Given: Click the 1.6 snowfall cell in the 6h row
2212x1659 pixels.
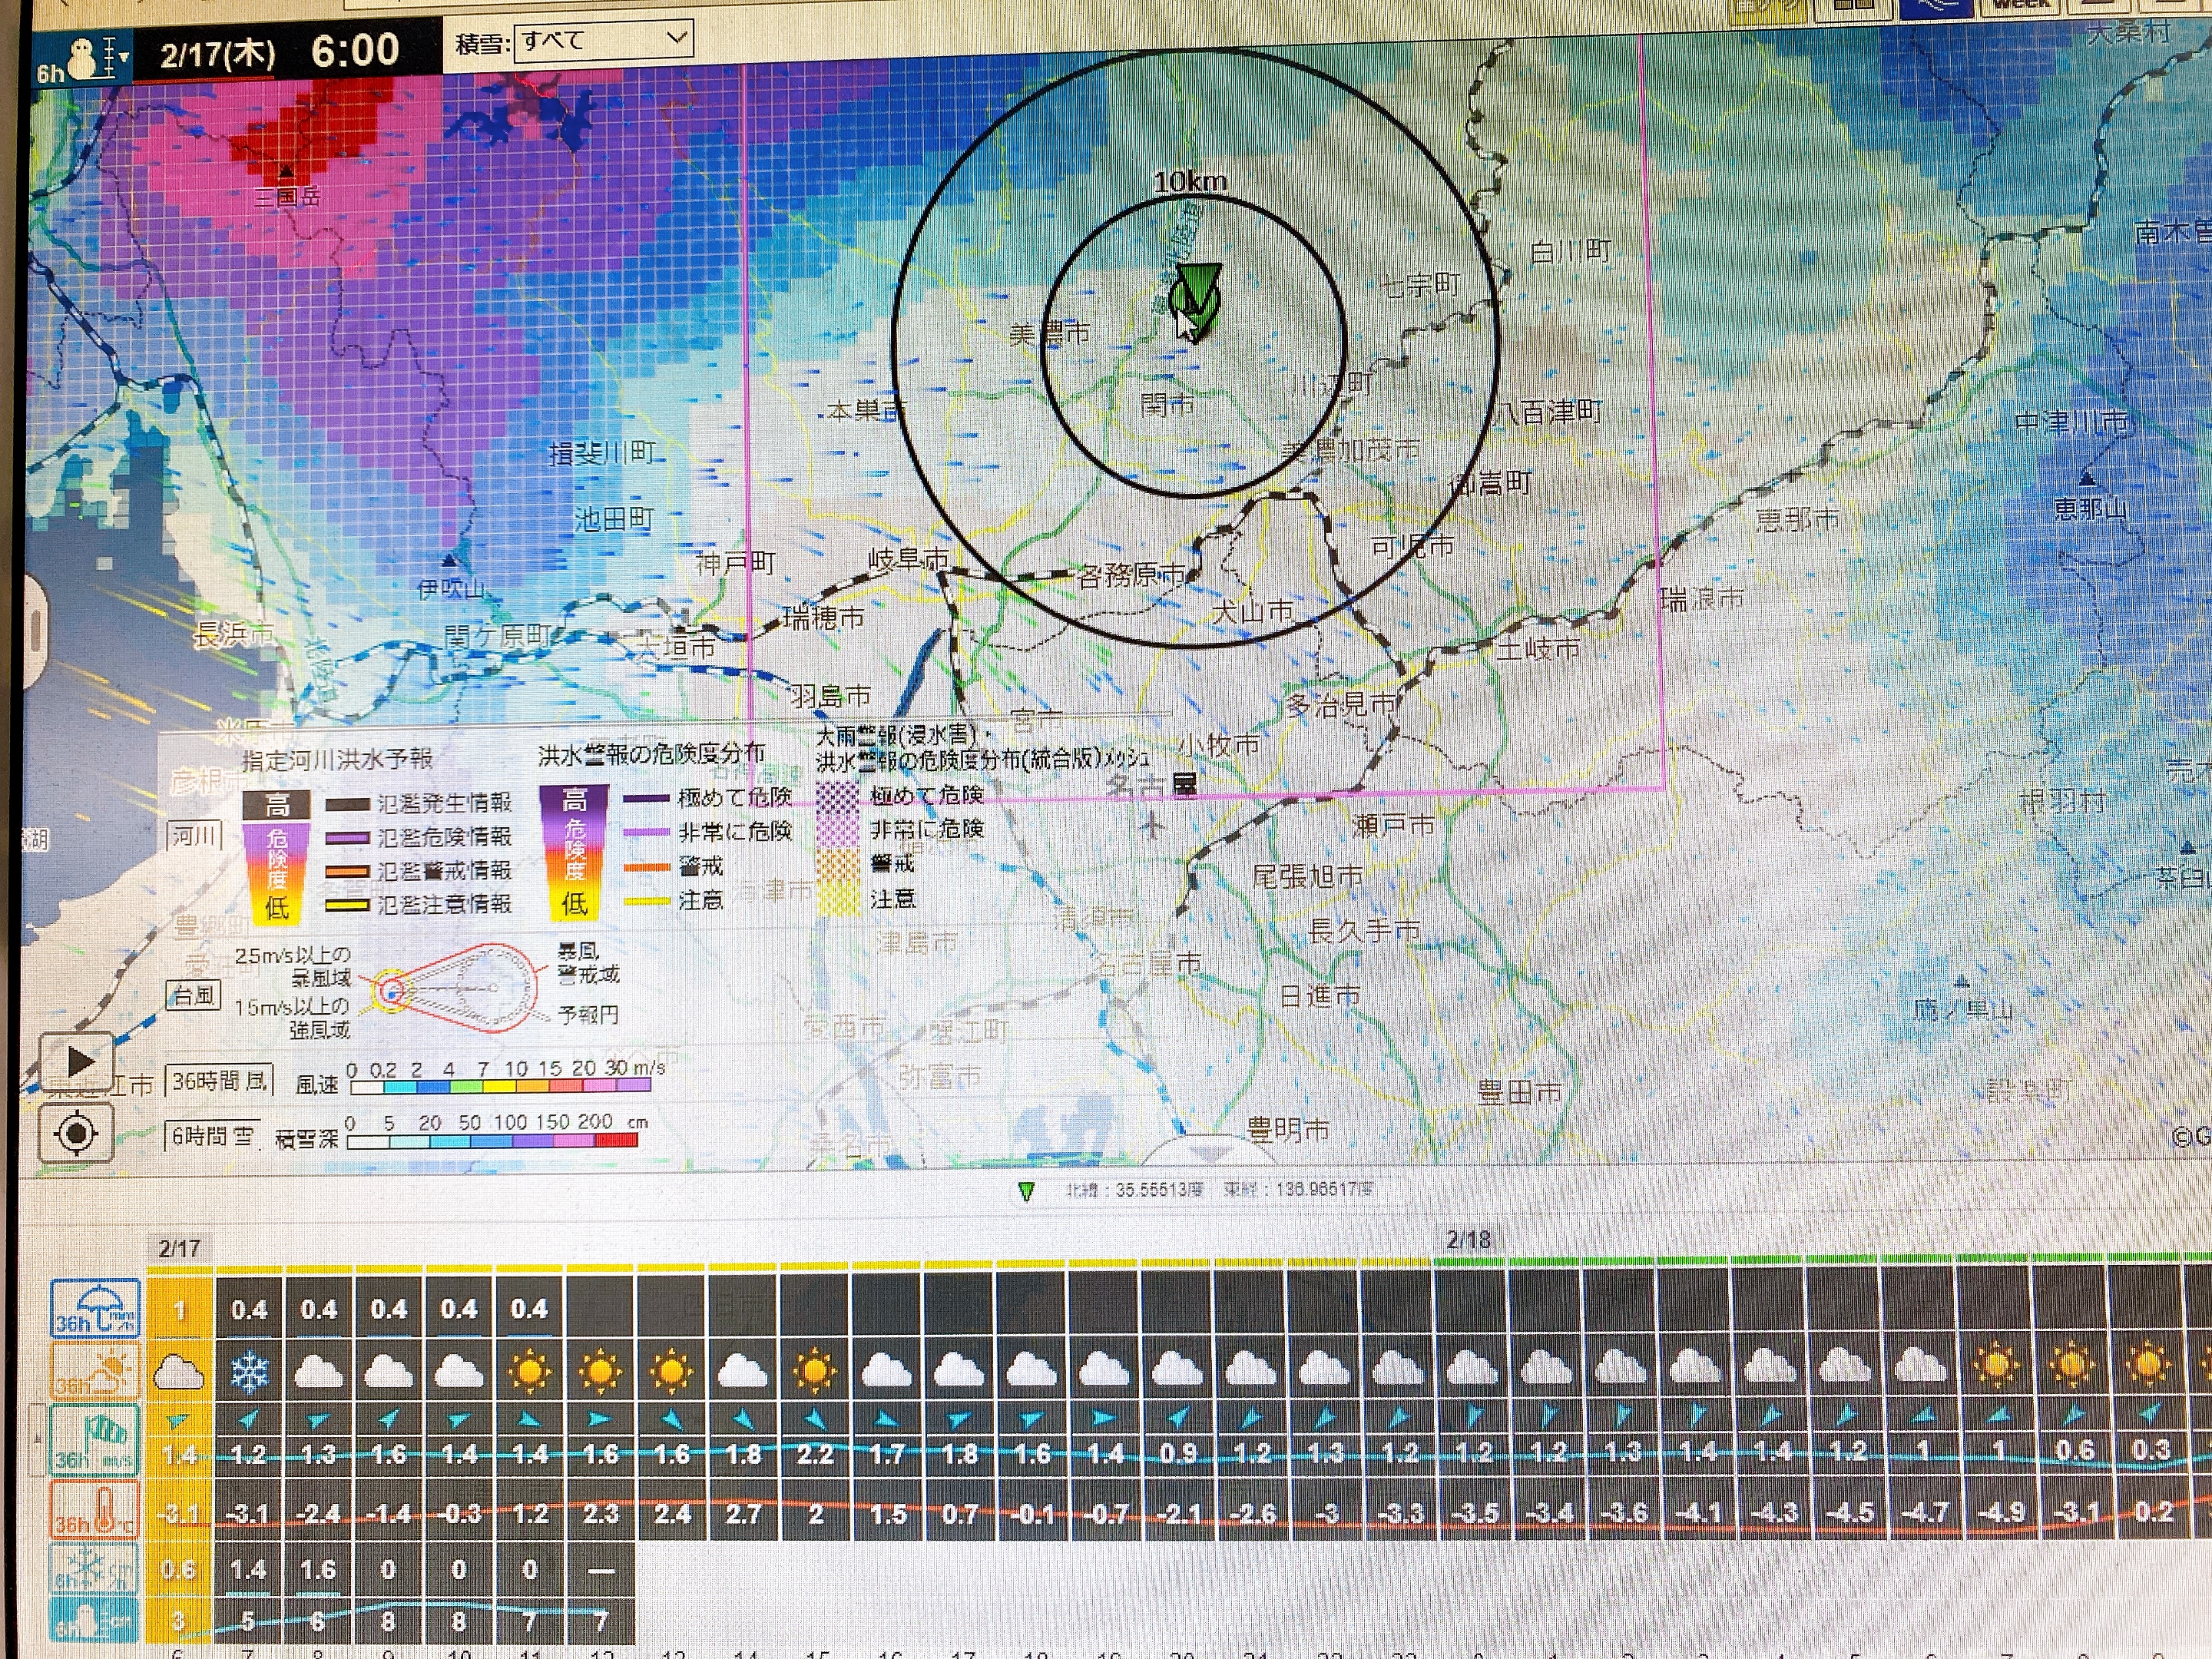Looking at the screenshot, I should 318,1571.
